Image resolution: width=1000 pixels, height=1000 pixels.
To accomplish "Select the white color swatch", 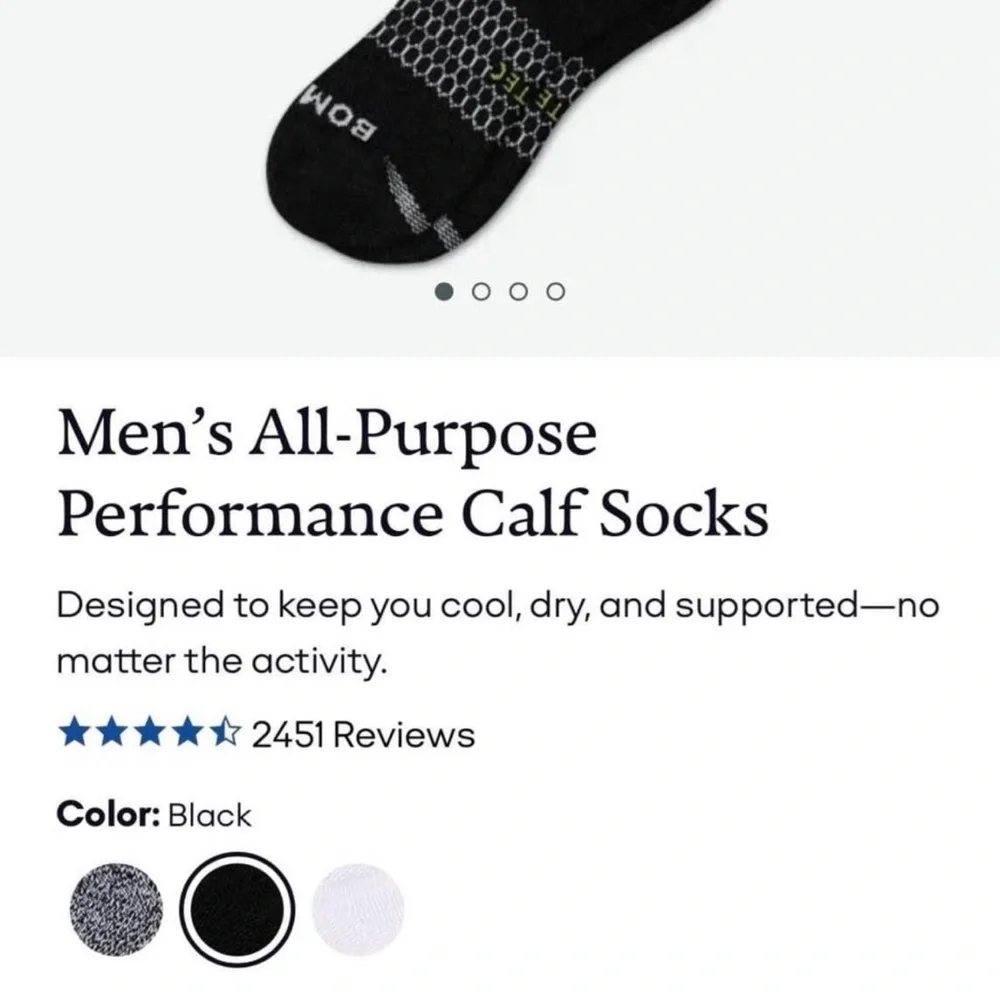I will [357, 908].
